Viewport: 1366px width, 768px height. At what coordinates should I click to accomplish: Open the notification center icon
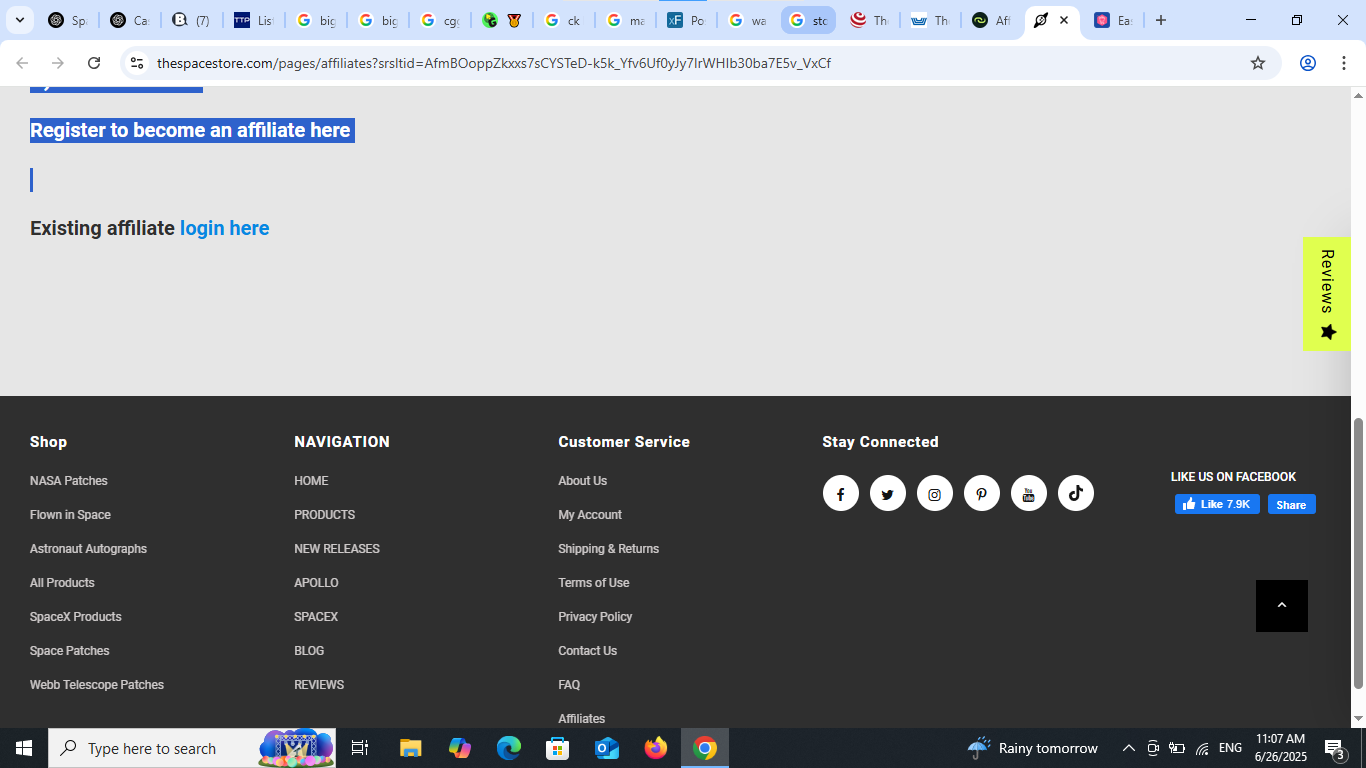click(x=1335, y=748)
